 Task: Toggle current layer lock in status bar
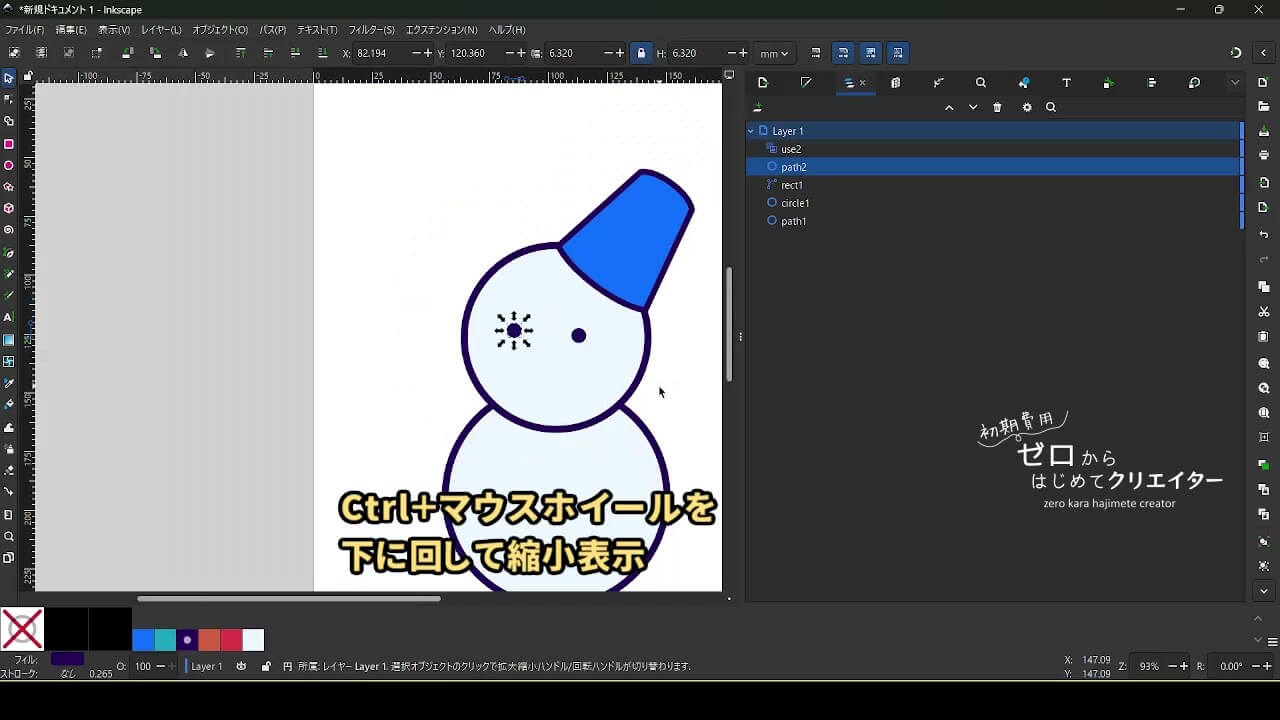click(x=265, y=666)
